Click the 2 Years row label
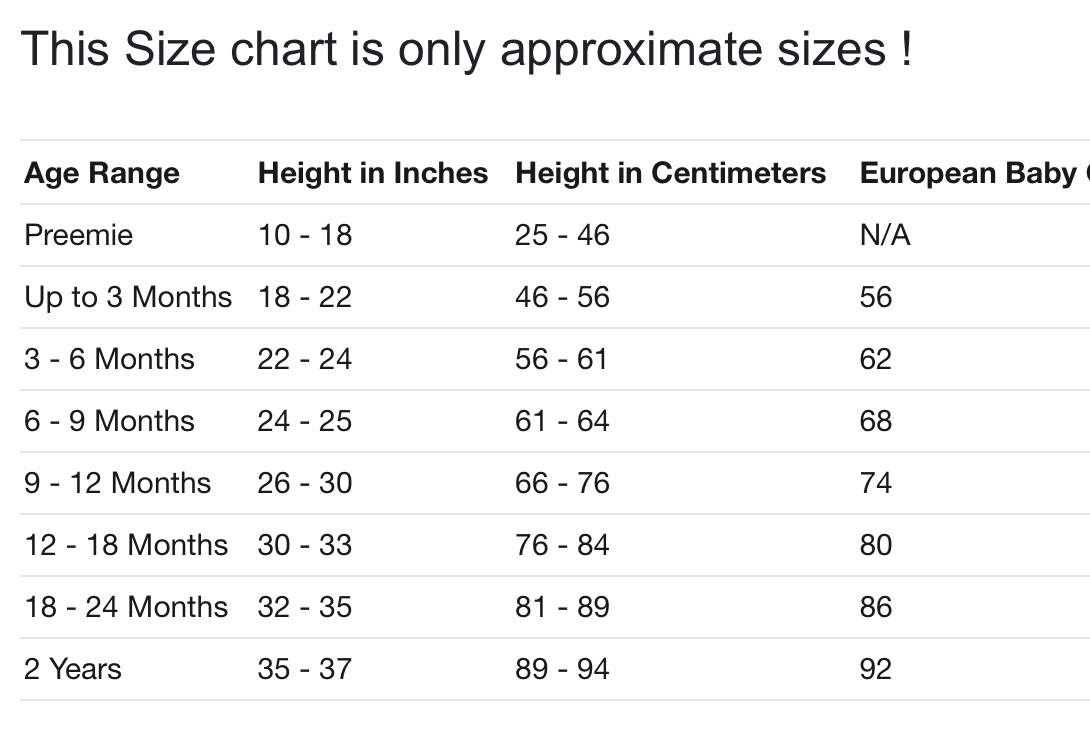 [73, 670]
